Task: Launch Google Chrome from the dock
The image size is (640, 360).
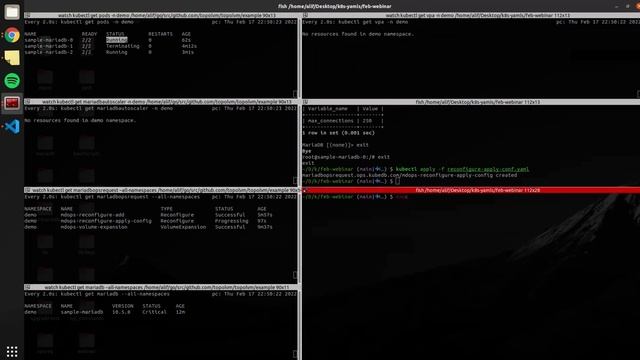Action: click(11, 35)
